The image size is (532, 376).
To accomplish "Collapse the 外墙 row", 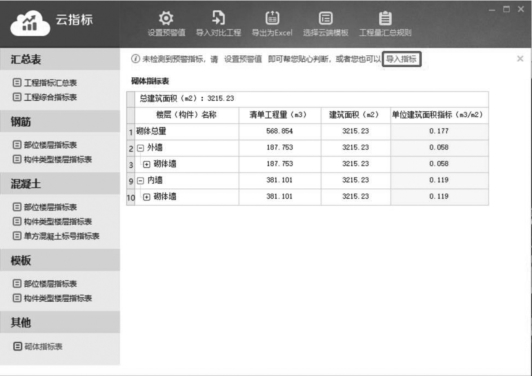I will 140,148.
